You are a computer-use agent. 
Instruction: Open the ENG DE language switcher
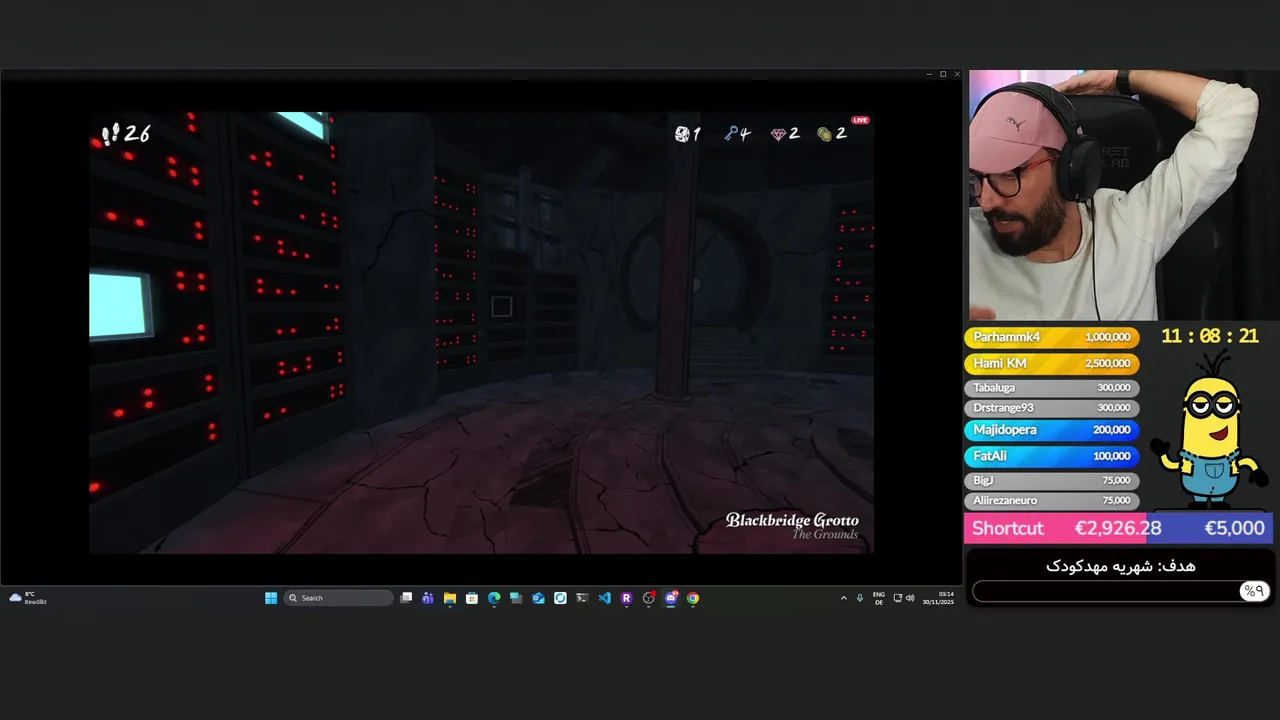878,598
